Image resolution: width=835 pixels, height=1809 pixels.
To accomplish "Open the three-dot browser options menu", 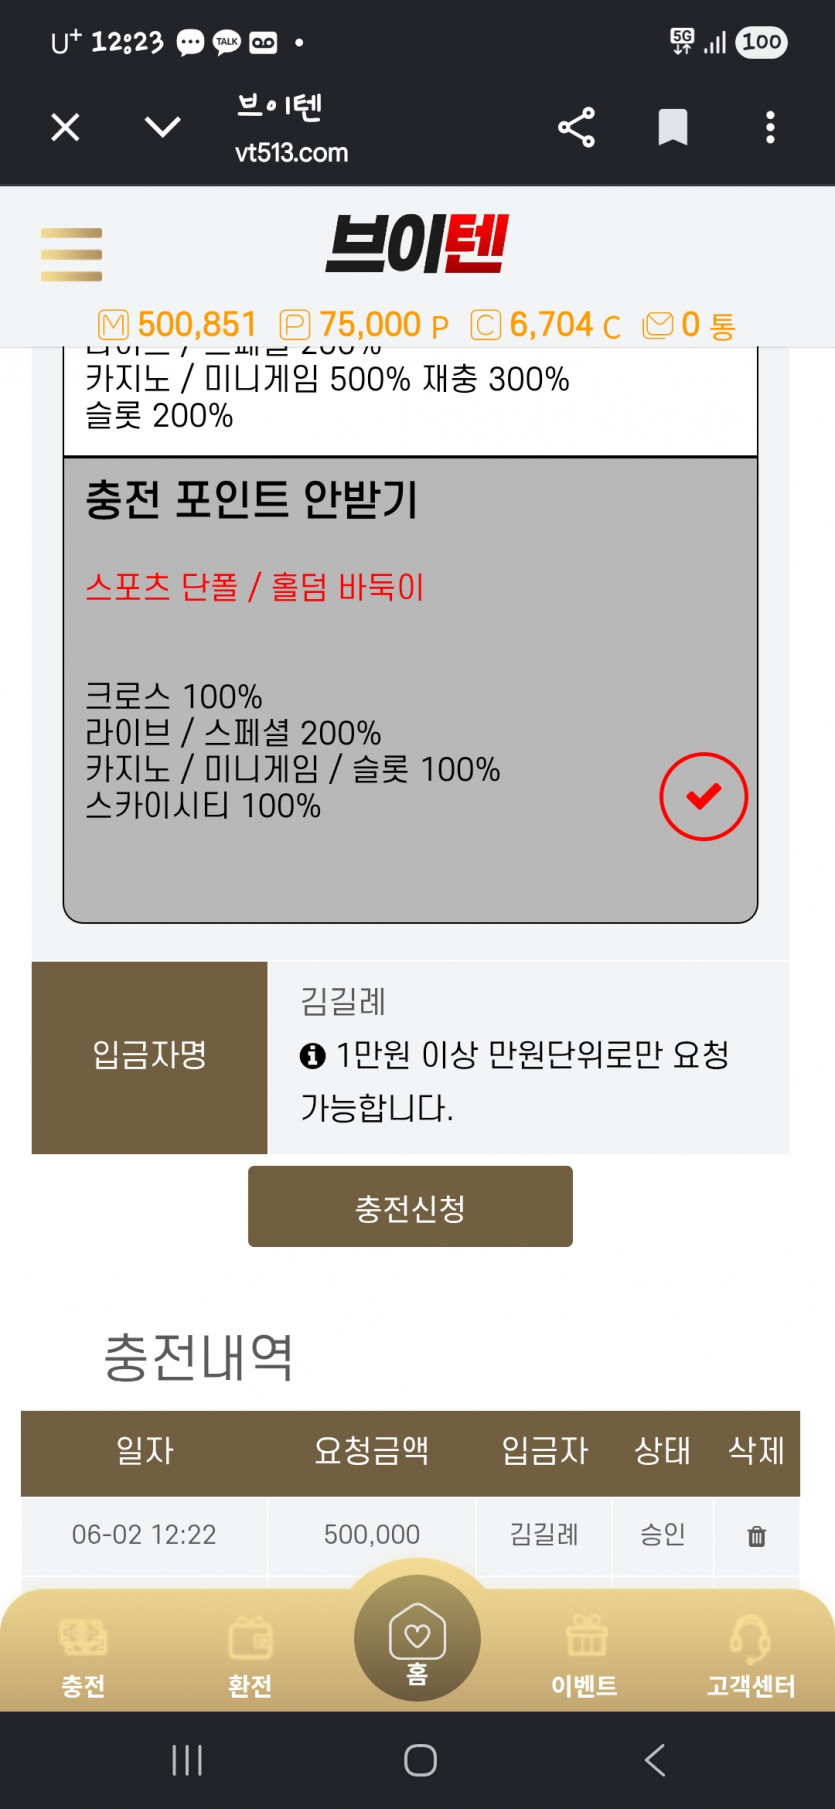I will pos(770,128).
